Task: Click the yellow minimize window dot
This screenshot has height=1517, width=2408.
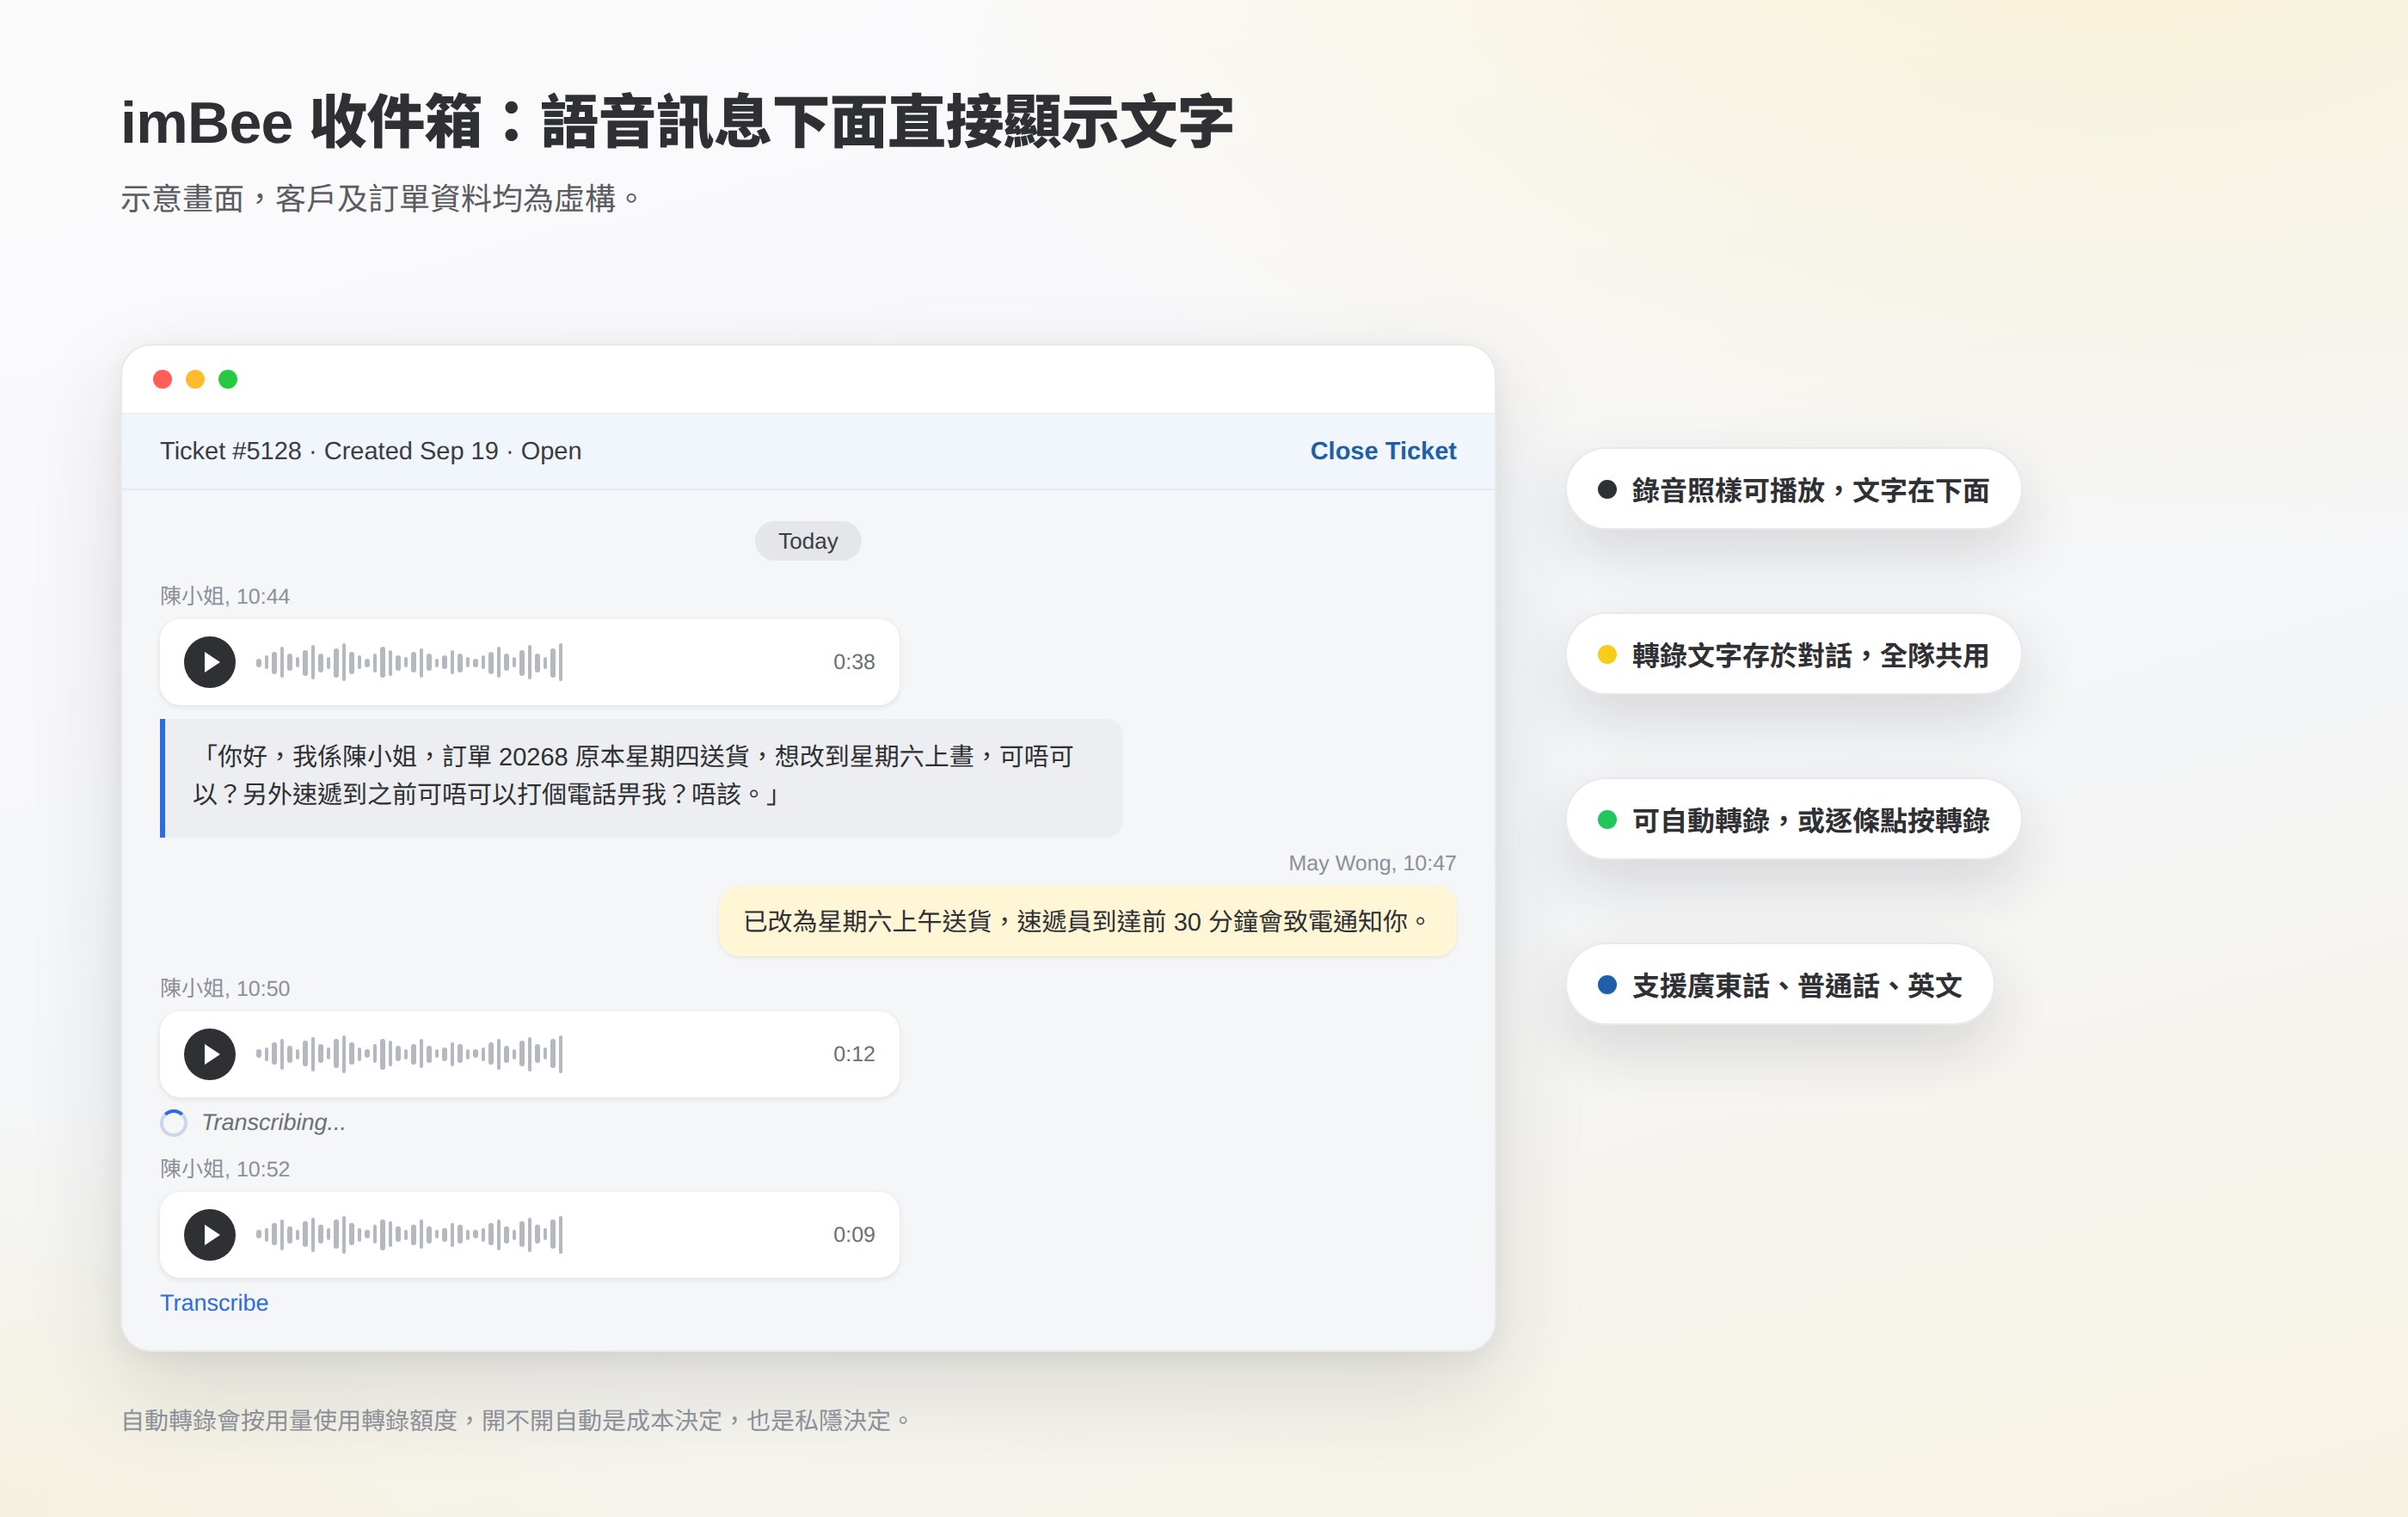Action: coord(195,379)
